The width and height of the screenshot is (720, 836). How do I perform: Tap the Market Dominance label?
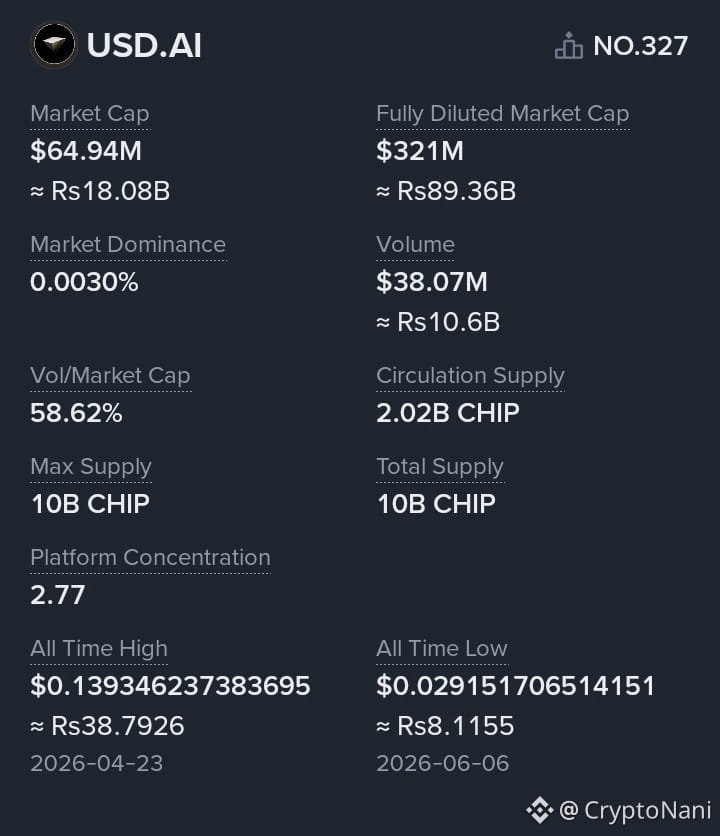point(128,245)
